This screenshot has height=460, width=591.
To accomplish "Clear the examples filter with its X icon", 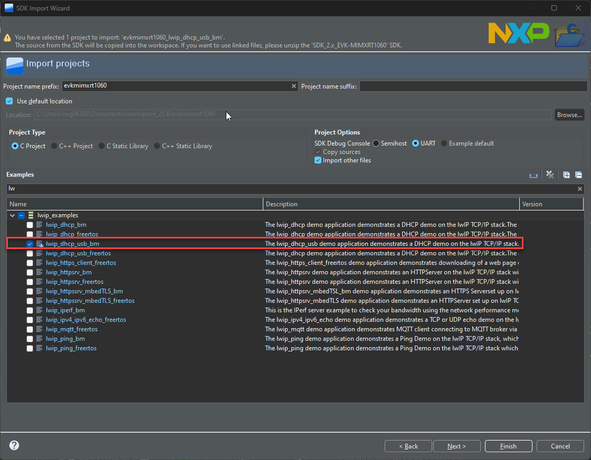I will pyautogui.click(x=580, y=189).
